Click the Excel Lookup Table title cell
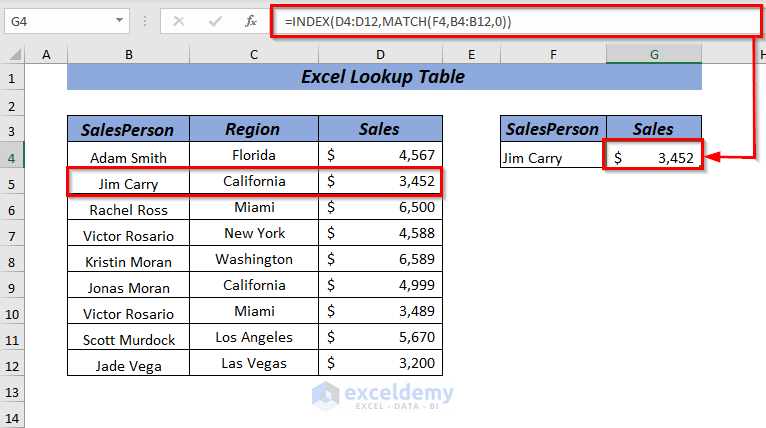 point(384,77)
